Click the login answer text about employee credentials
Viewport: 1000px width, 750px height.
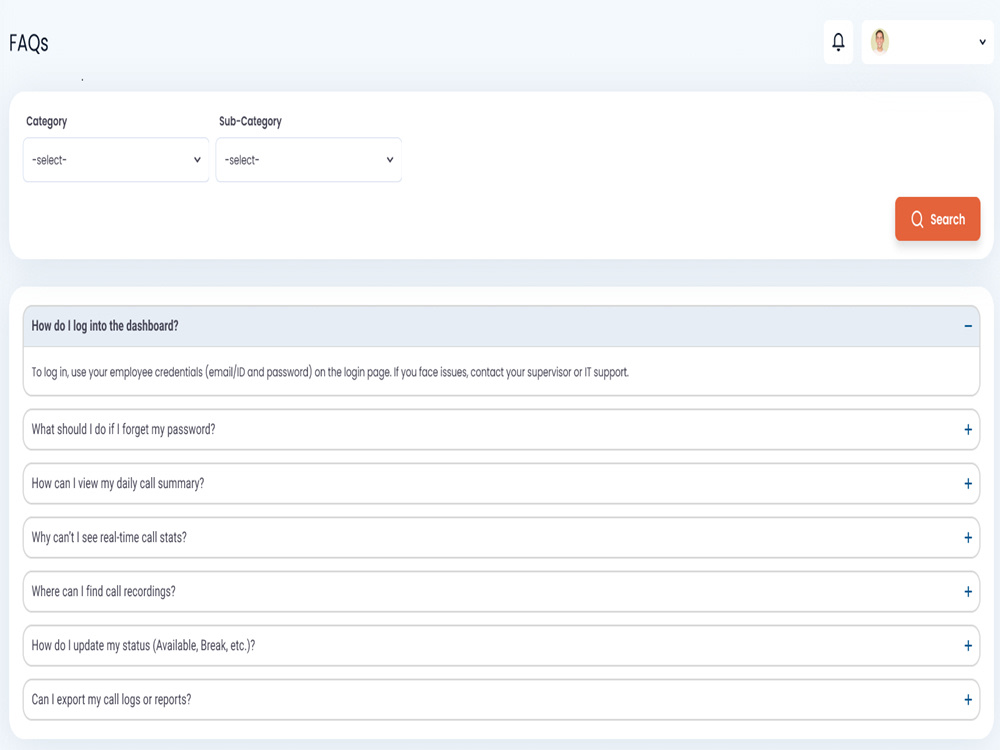(330, 372)
